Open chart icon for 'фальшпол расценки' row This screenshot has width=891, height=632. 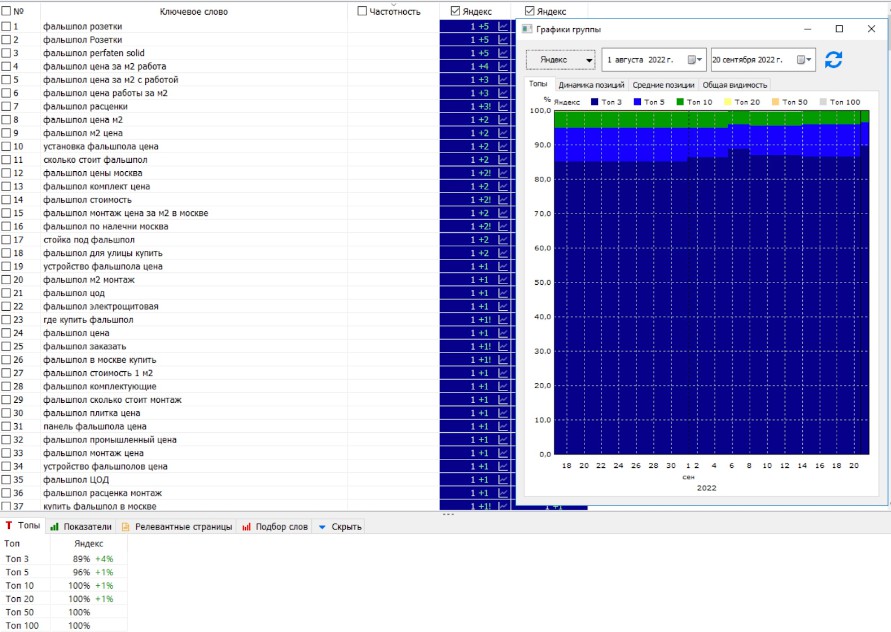pyautogui.click(x=503, y=106)
